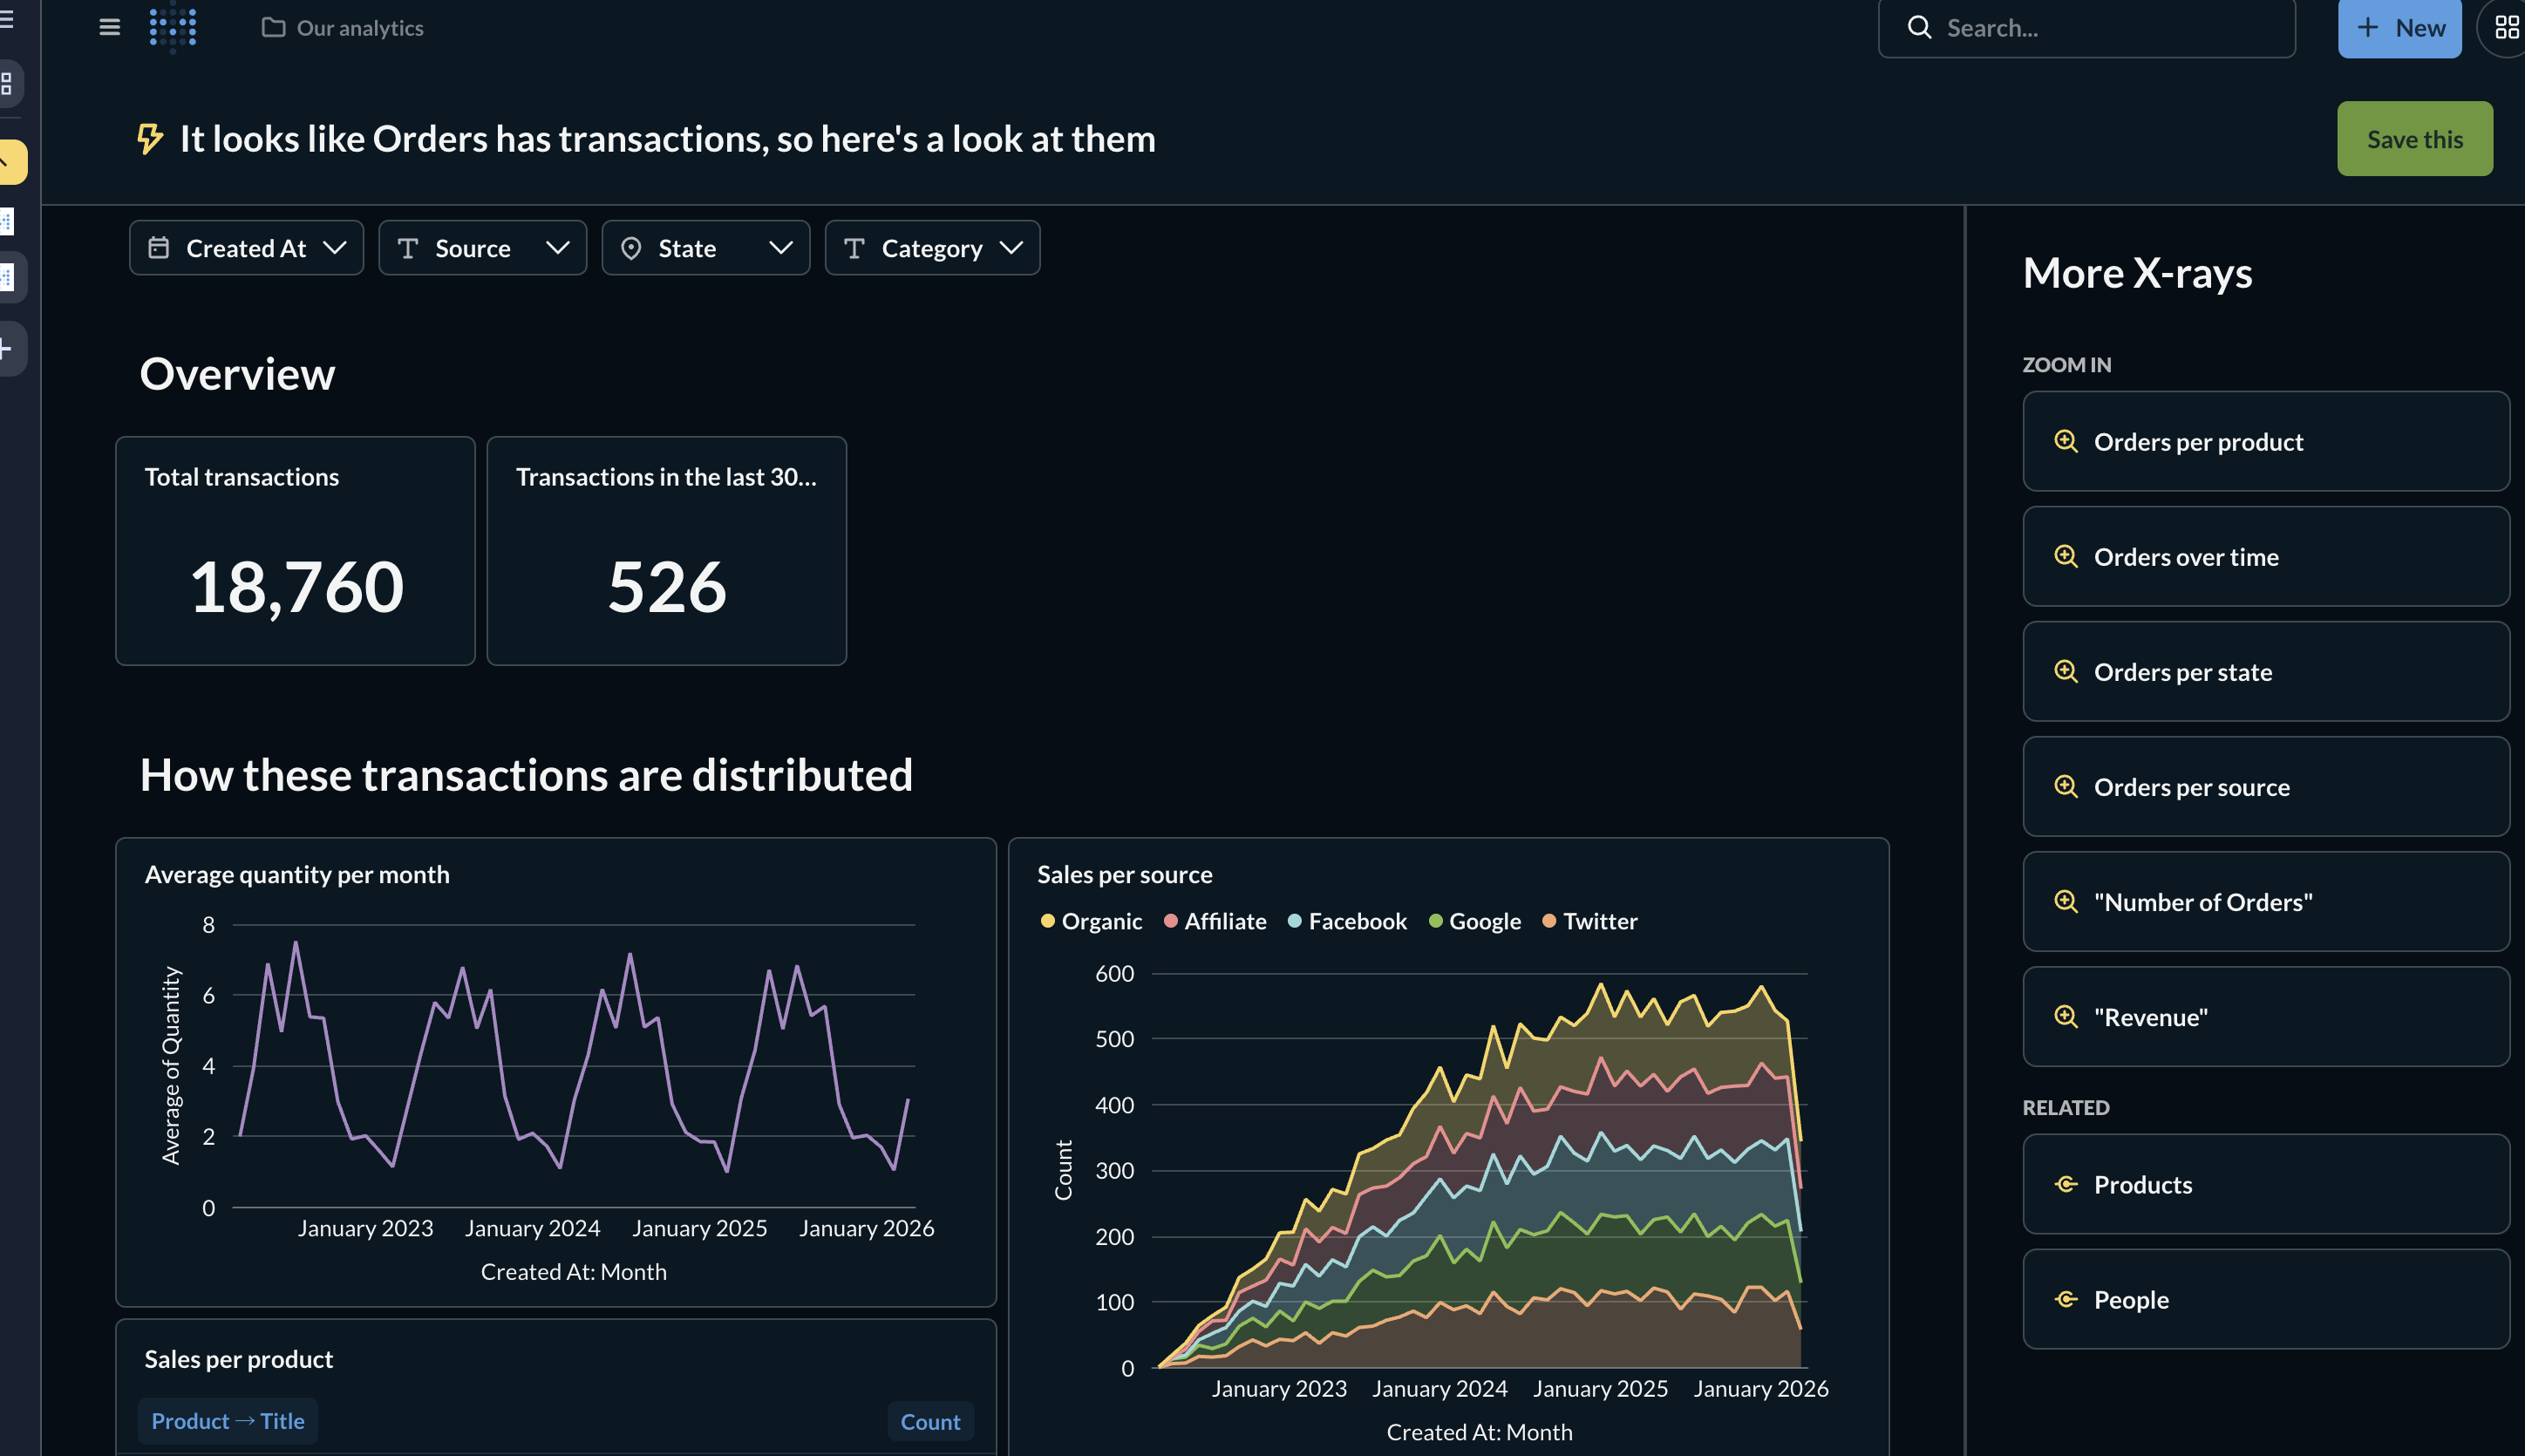Click the plus icon in New button

(x=2368, y=28)
